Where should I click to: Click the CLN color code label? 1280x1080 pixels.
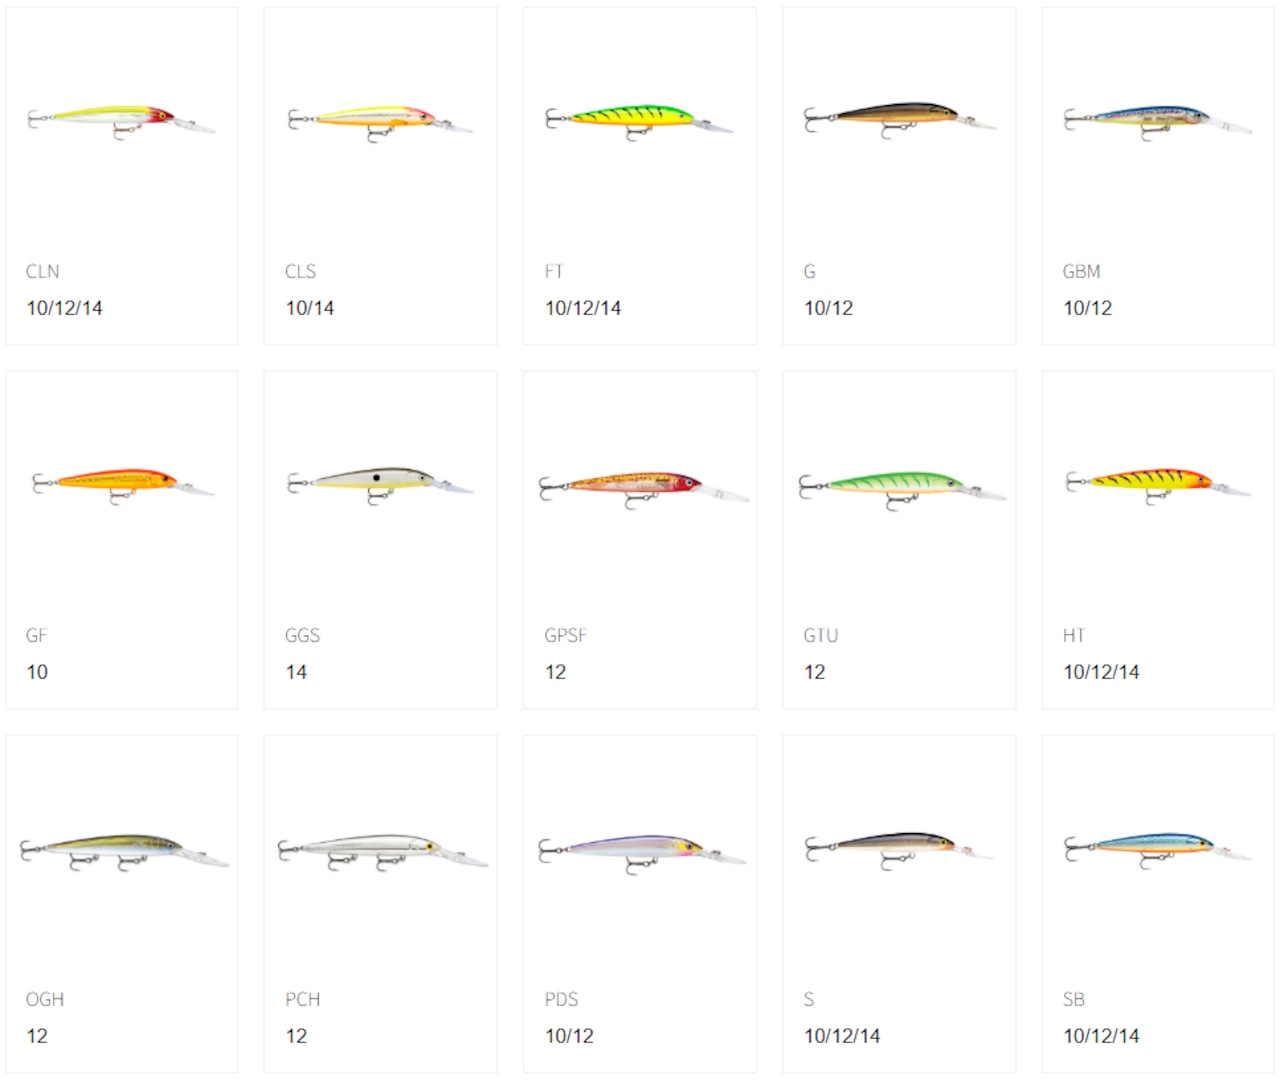click(x=43, y=271)
